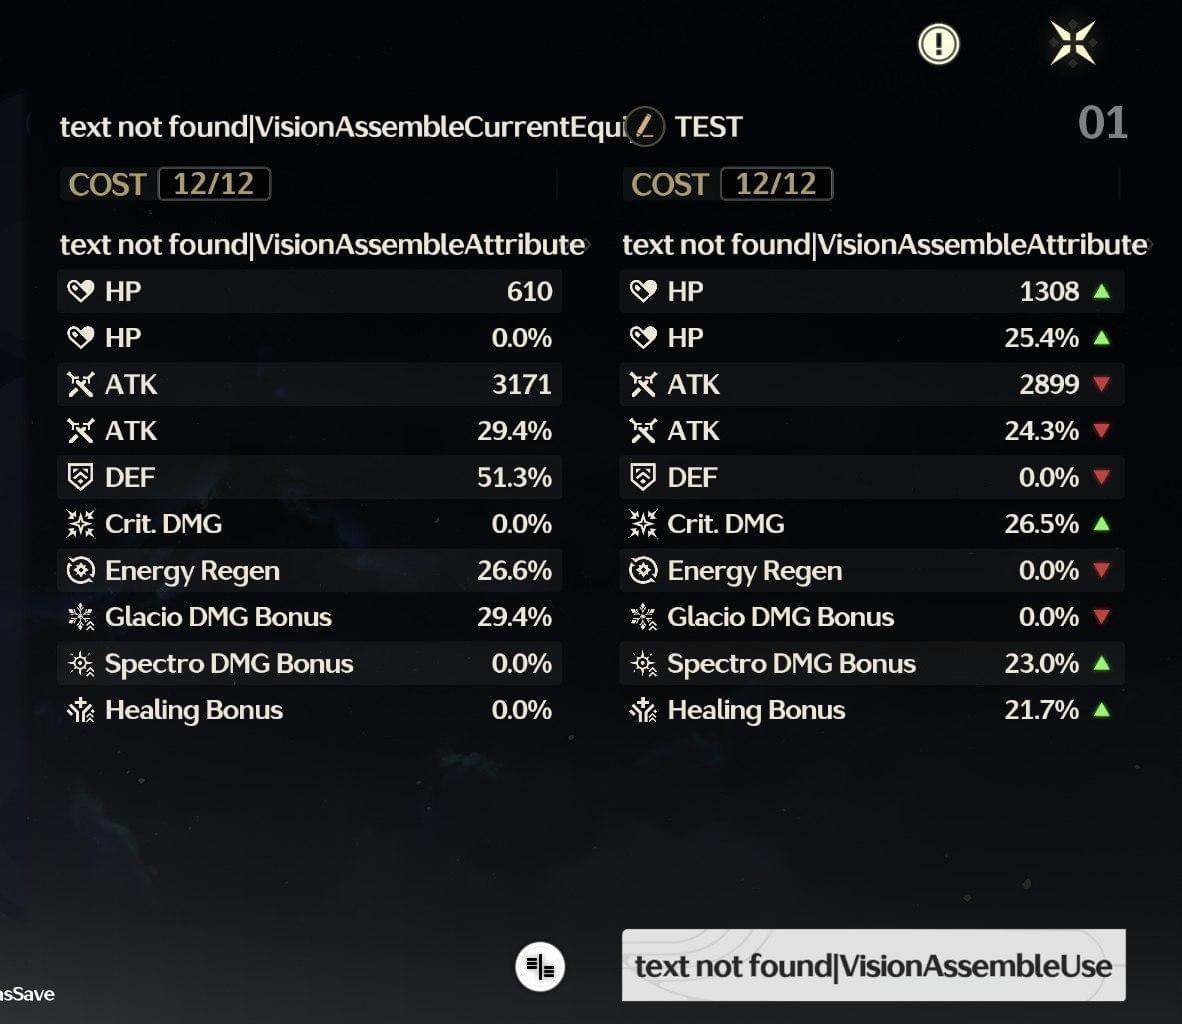Click the left COST 12/12 badge
The height and width of the screenshot is (1024, 1182).
(165, 184)
